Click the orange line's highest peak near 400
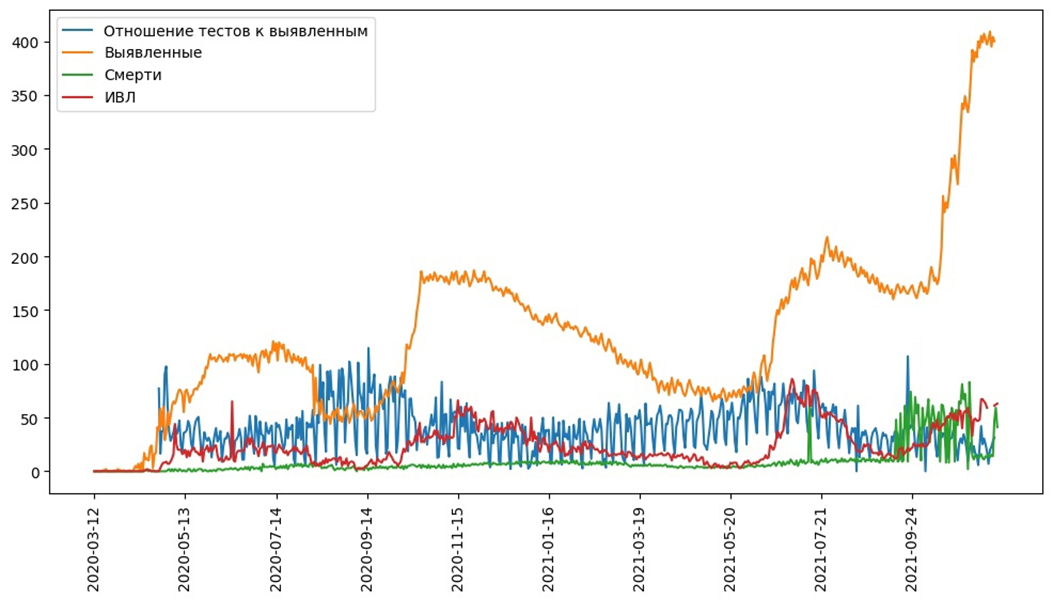Viewport: 1053px width, 600px height. [989, 34]
